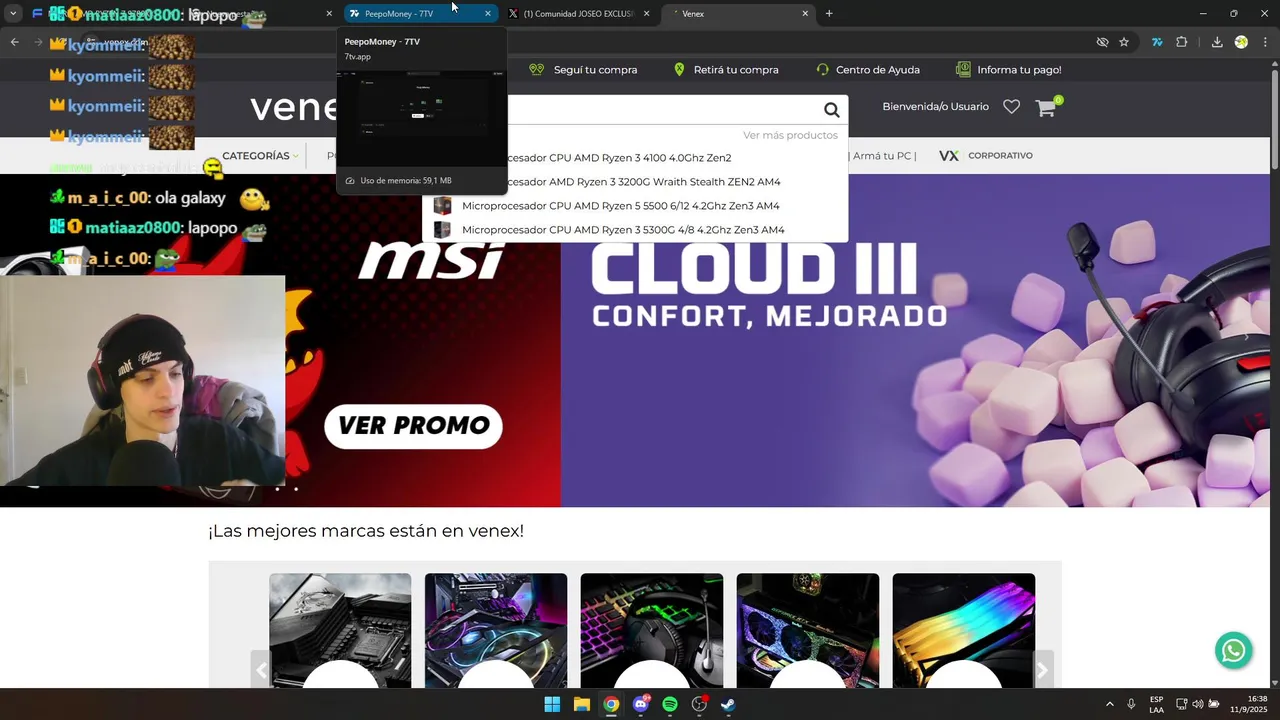Click the search magnifier icon
1280x720 pixels.
(831, 110)
